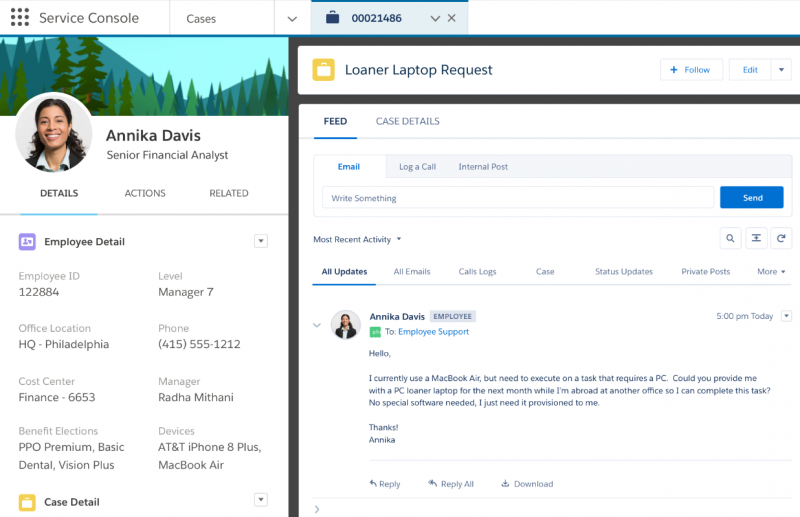
Task: Select the Email publisher tab
Action: [349, 167]
